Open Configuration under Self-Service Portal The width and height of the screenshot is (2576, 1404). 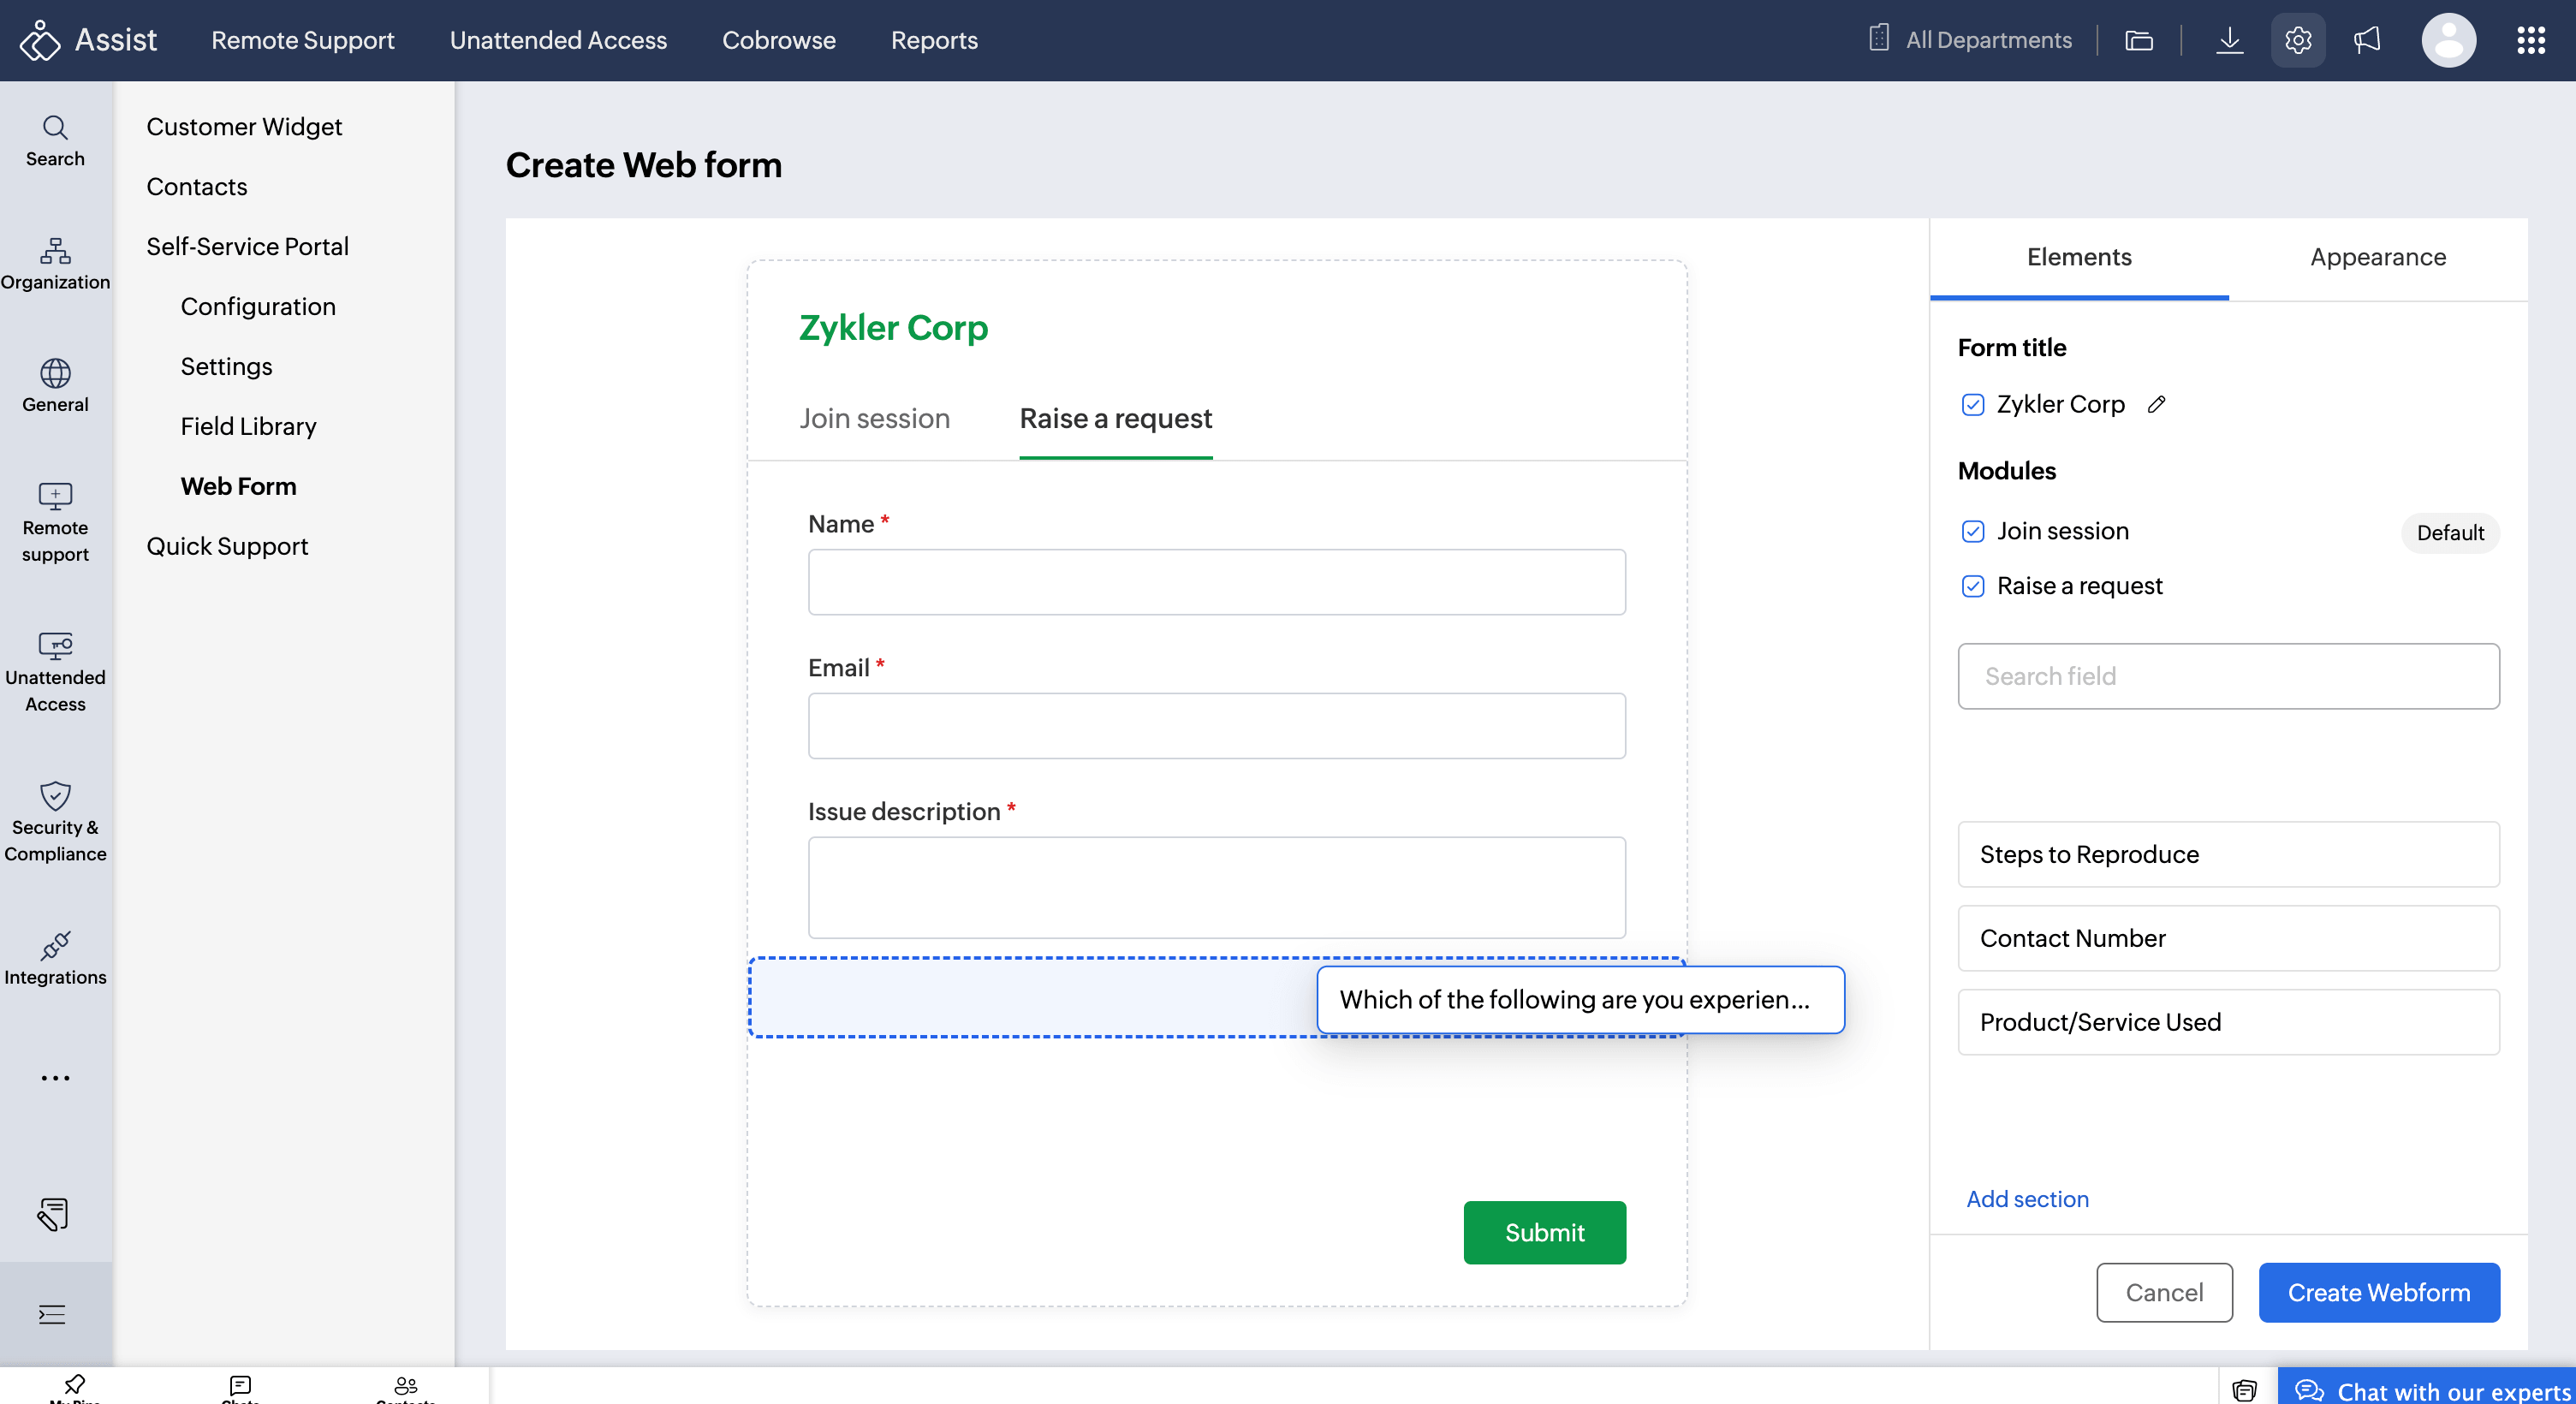[258, 307]
